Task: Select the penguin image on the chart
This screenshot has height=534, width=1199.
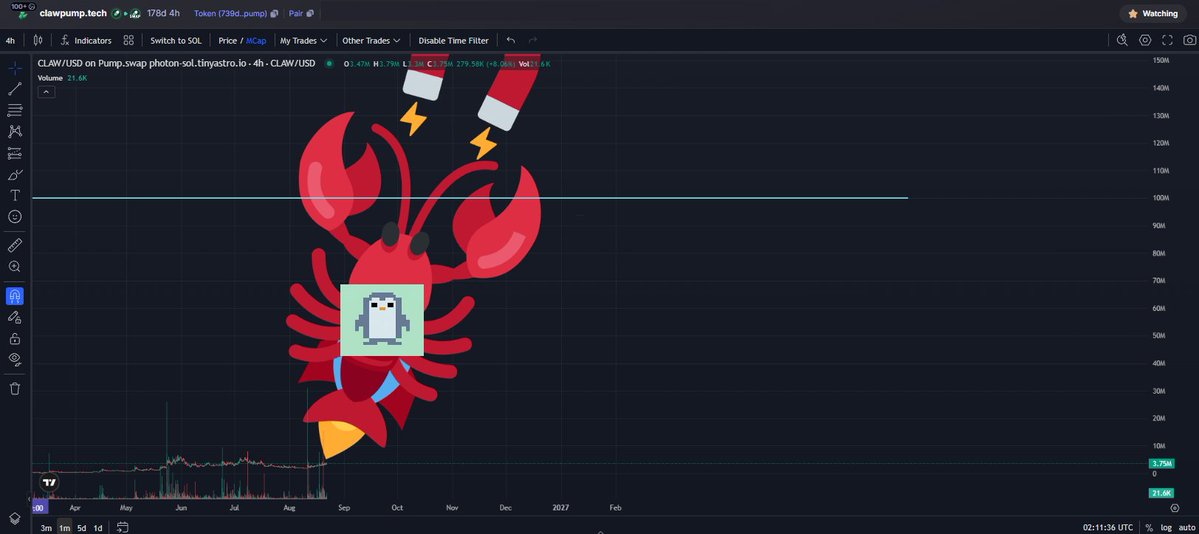Action: (x=382, y=320)
